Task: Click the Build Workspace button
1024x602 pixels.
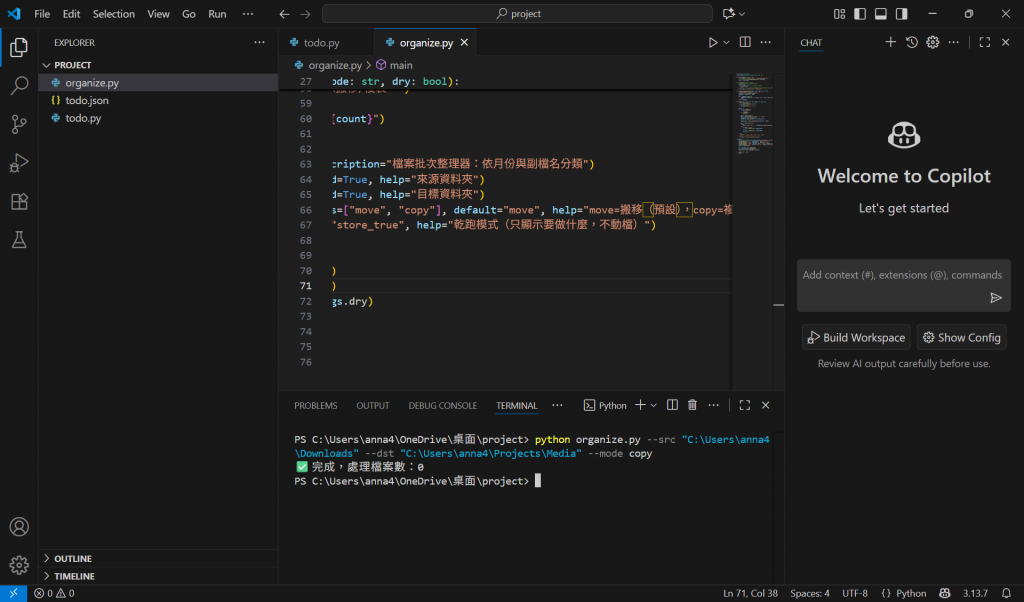Action: coord(855,337)
